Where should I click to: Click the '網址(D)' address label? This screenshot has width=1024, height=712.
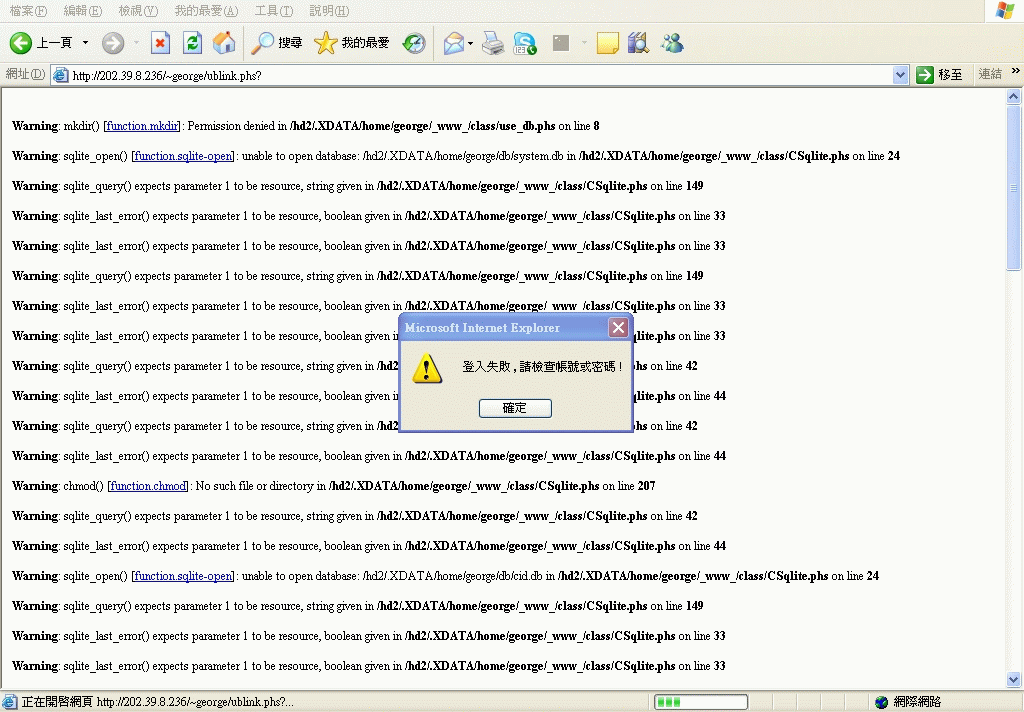click(x=25, y=74)
